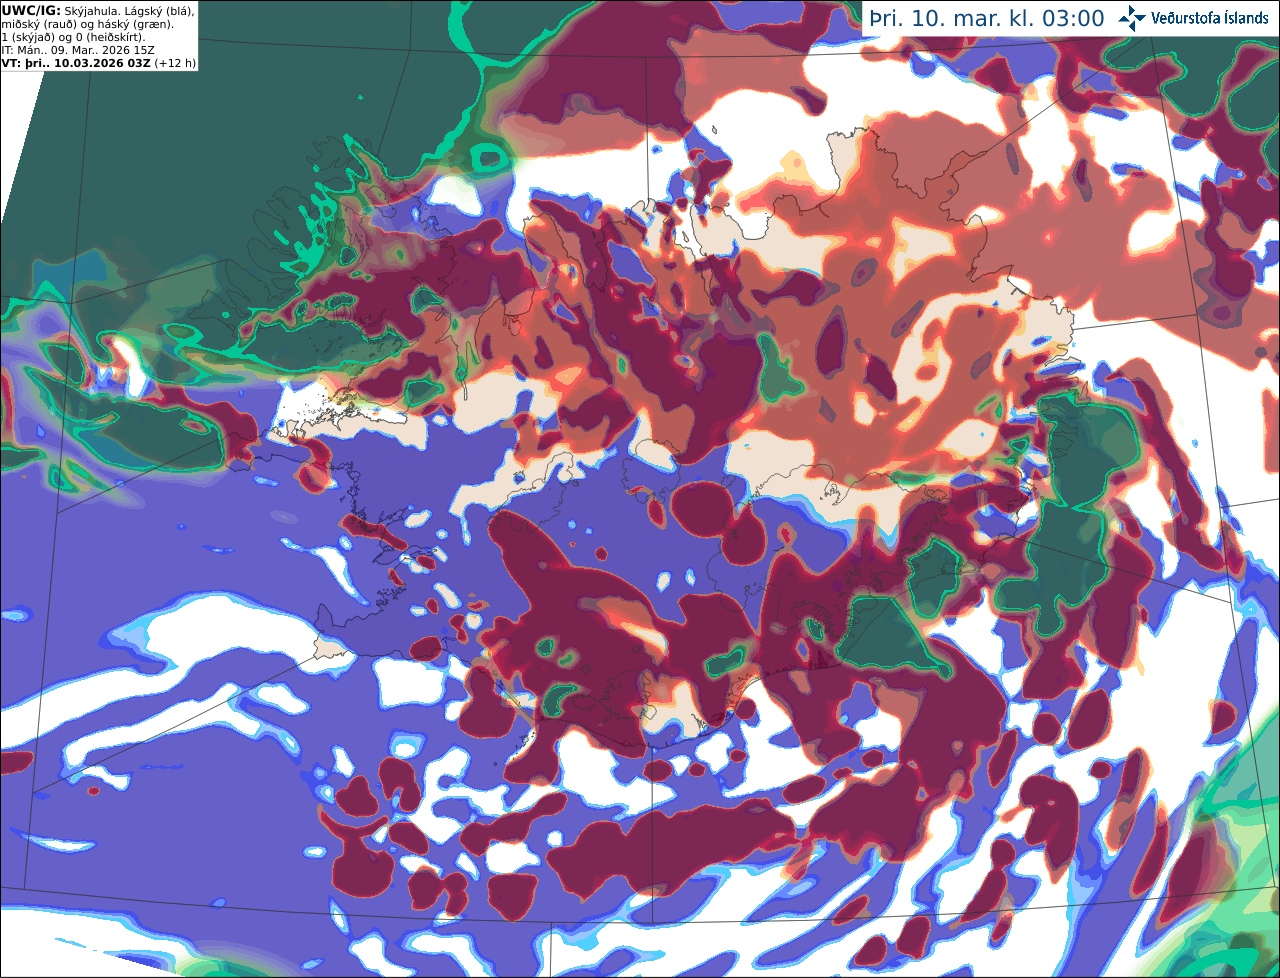Click the "Skýjahula. Lágský (blá)," text
The height and width of the screenshot is (978, 1280).
click(129, 10)
